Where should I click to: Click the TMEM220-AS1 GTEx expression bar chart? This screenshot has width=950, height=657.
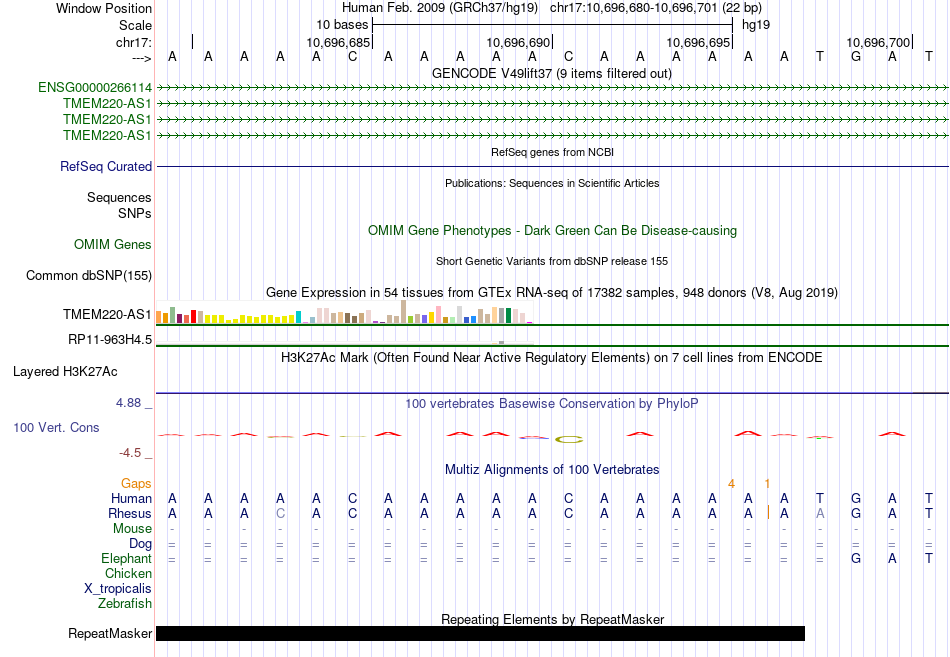point(344,313)
